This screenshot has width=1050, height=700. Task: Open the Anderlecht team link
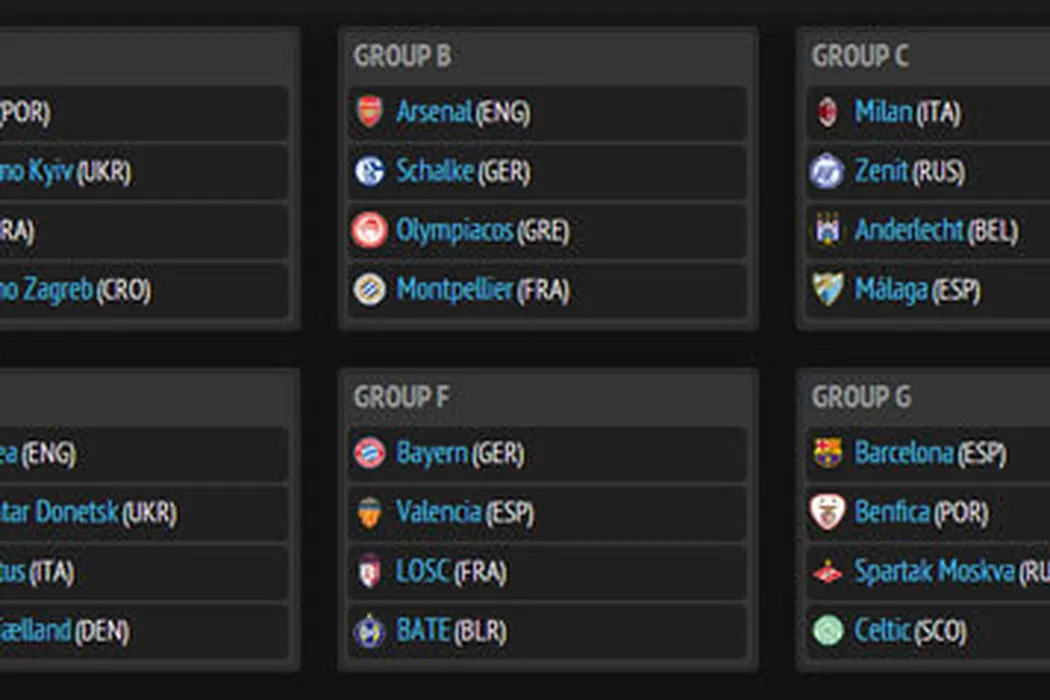909,231
